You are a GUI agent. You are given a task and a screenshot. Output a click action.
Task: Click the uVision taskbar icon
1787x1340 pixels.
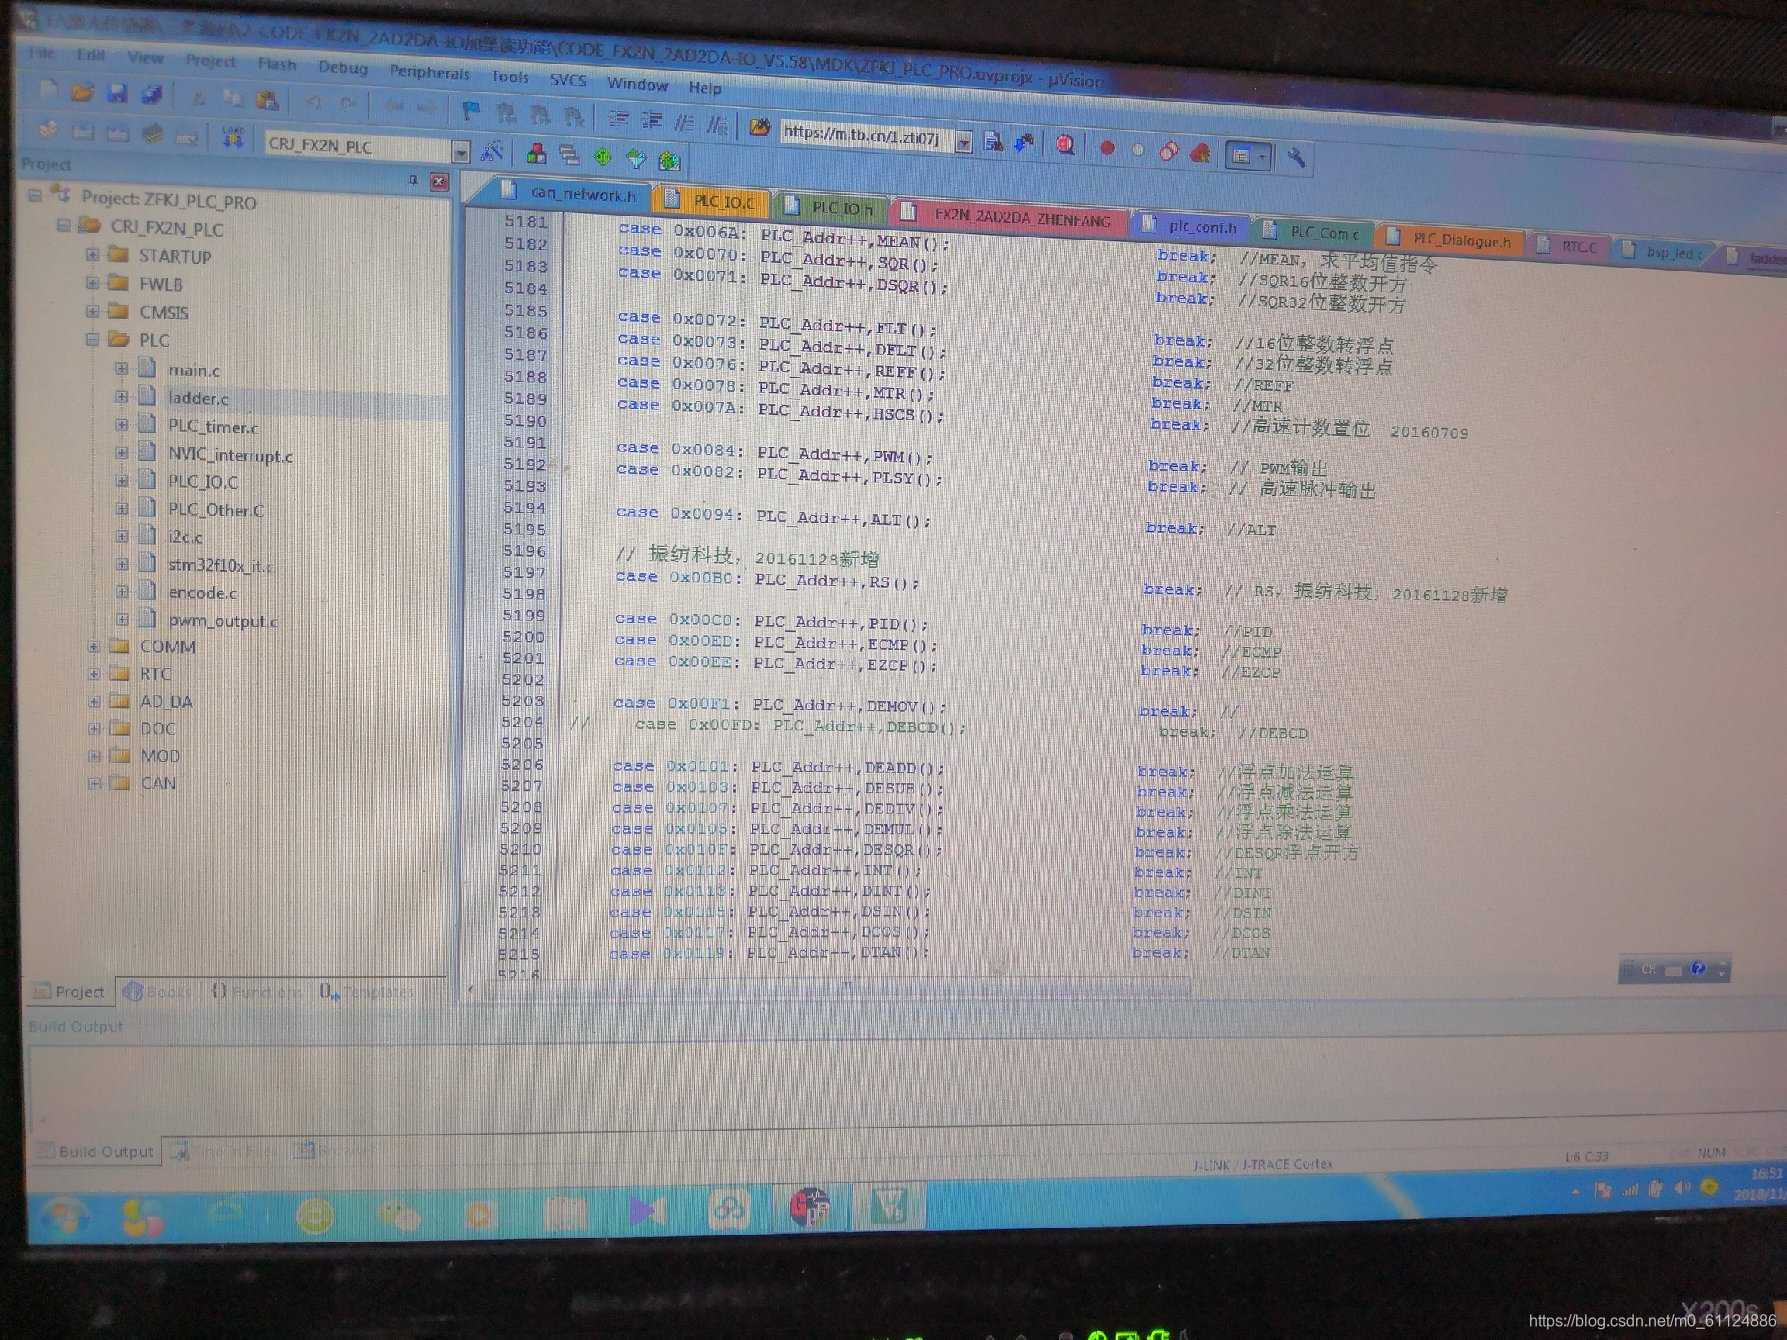[887, 1206]
